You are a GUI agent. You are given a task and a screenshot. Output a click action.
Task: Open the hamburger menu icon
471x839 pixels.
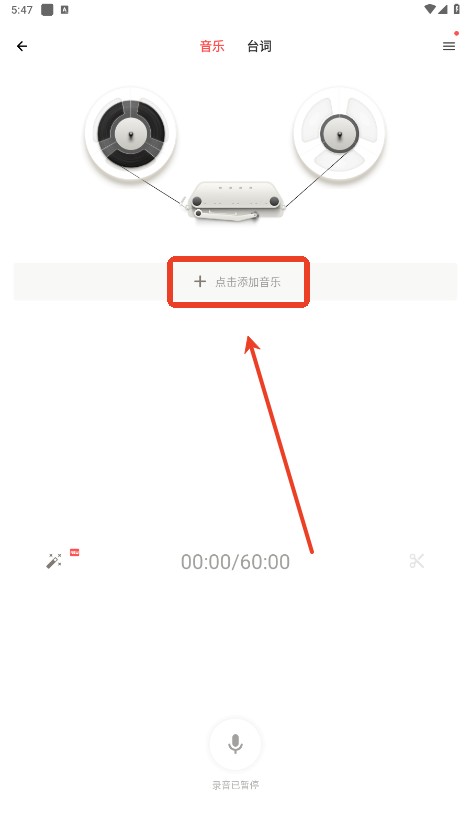449,47
